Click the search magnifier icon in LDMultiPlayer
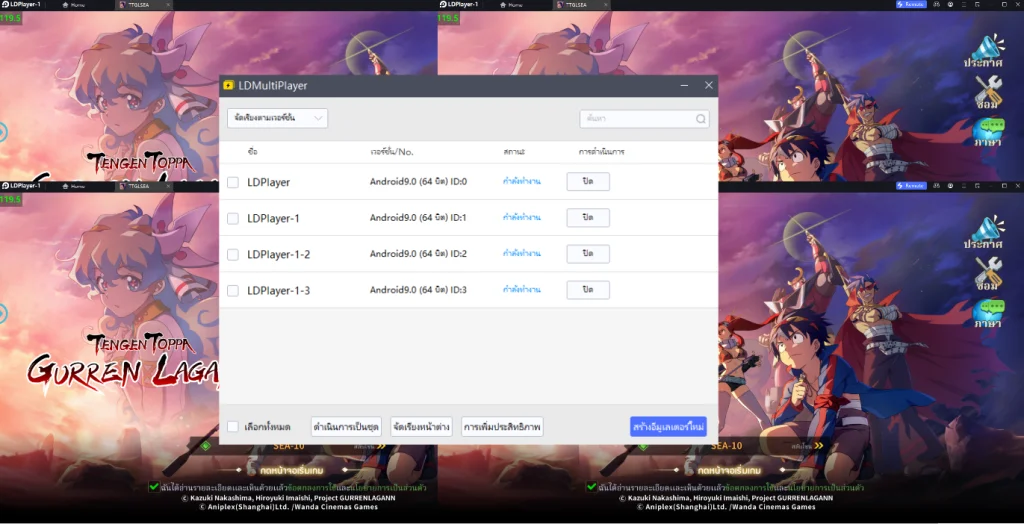This screenshot has height=524, width=1024. [x=701, y=119]
